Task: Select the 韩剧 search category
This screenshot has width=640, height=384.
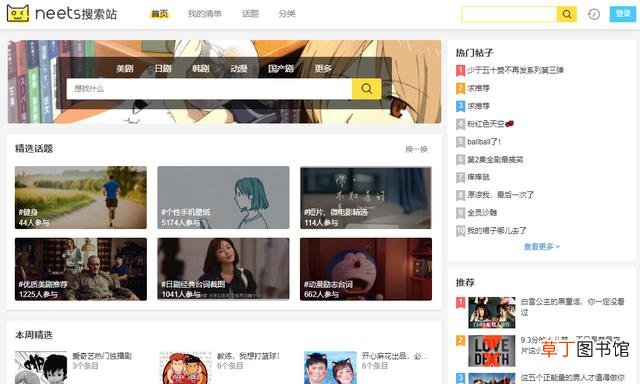Action: (201, 69)
